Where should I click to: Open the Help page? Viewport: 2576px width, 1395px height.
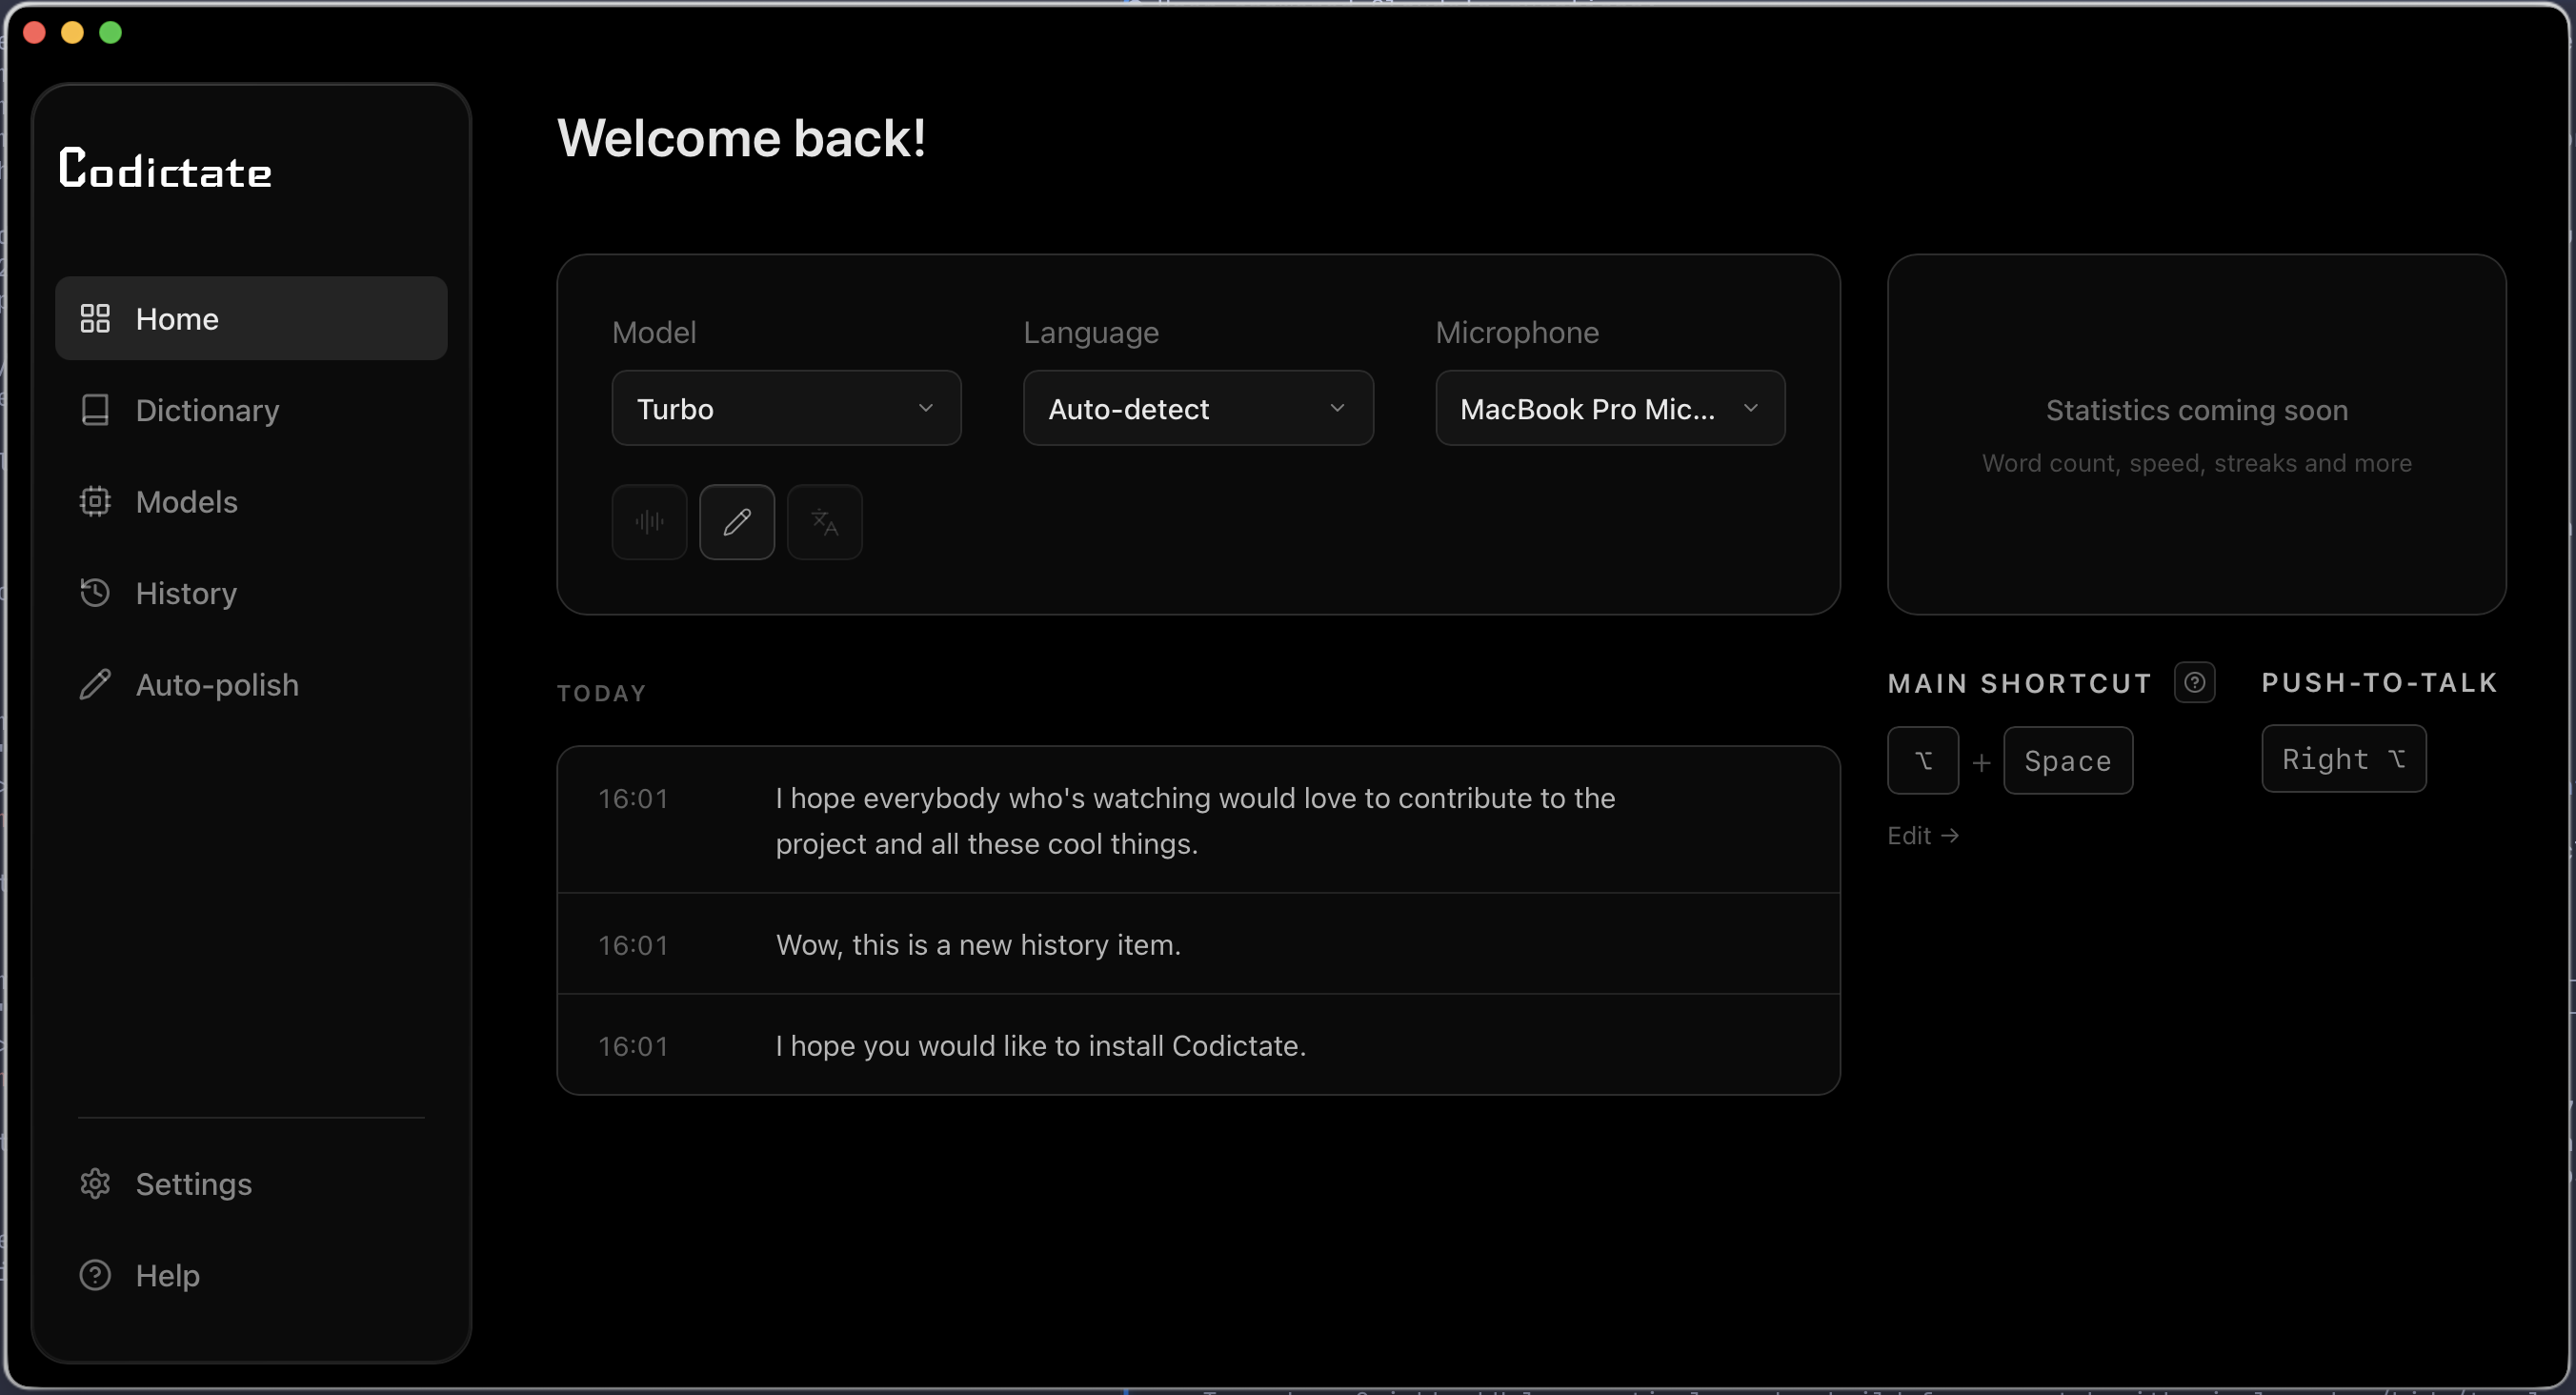(251, 1275)
